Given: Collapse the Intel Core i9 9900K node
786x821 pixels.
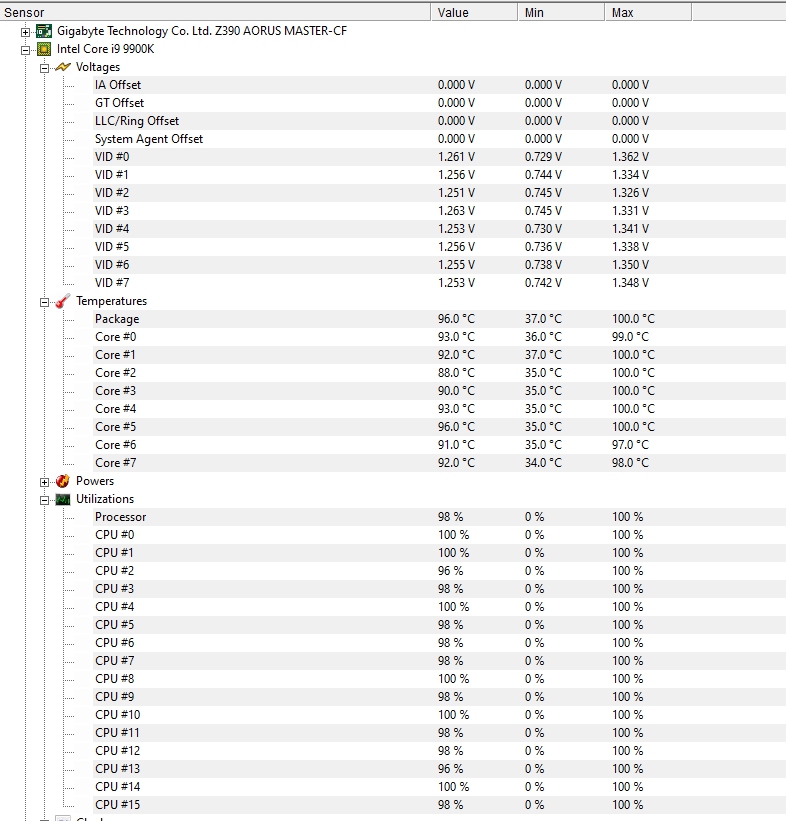Looking at the screenshot, I should (x=25, y=50).
